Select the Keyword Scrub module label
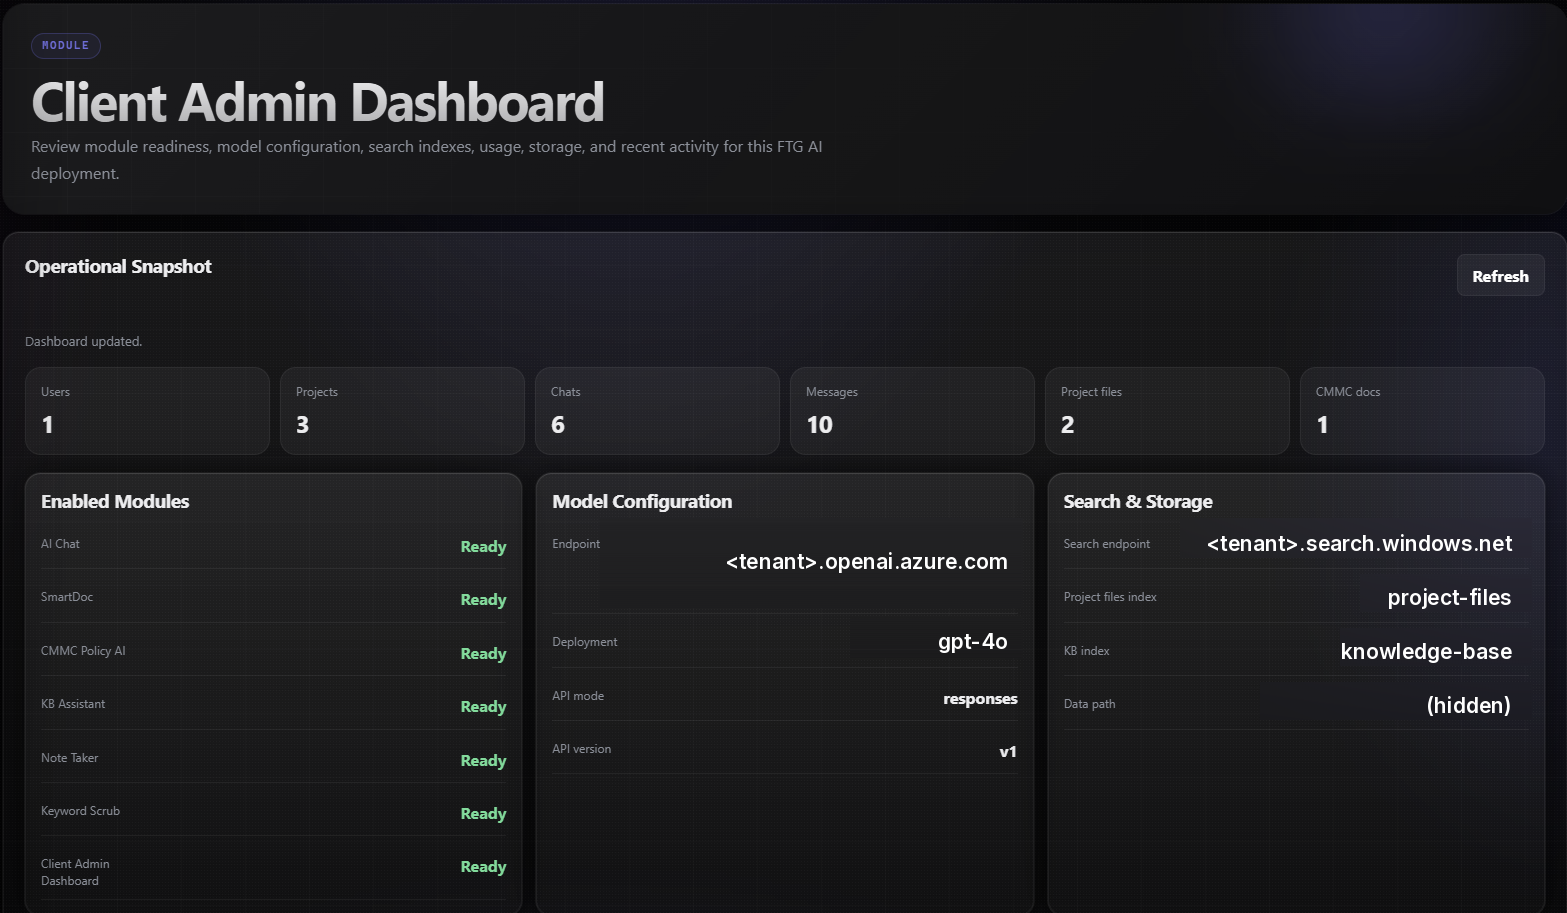Viewport: 1567px width, 913px height. coord(80,811)
